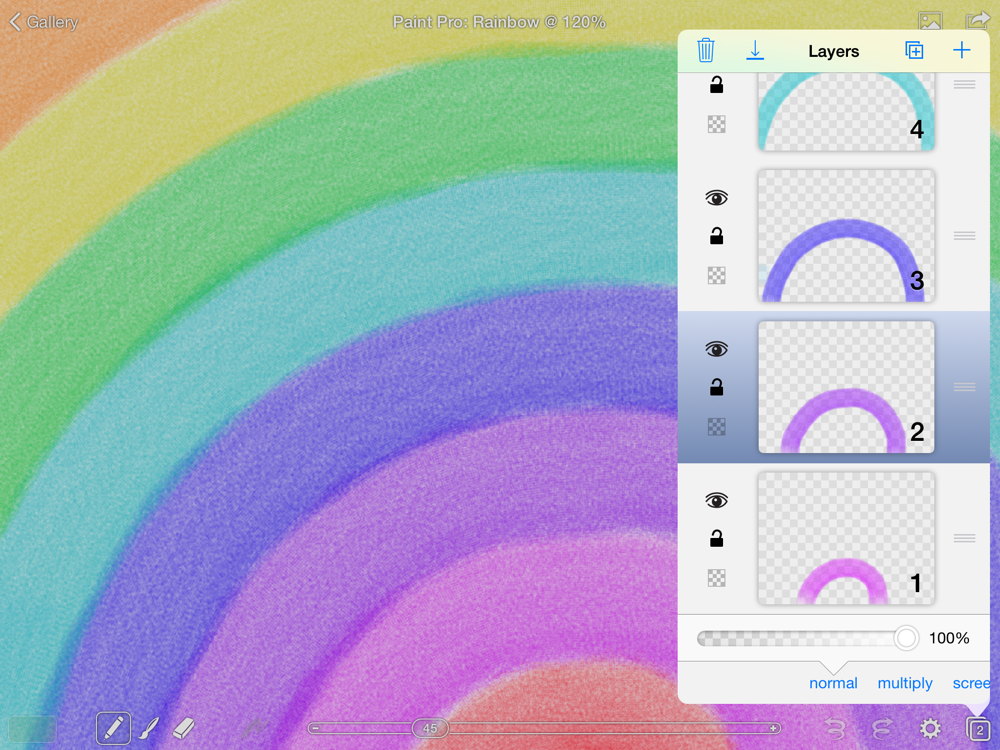Toggle alpha lock checker on layer 4
1000x750 pixels.
[x=716, y=124]
